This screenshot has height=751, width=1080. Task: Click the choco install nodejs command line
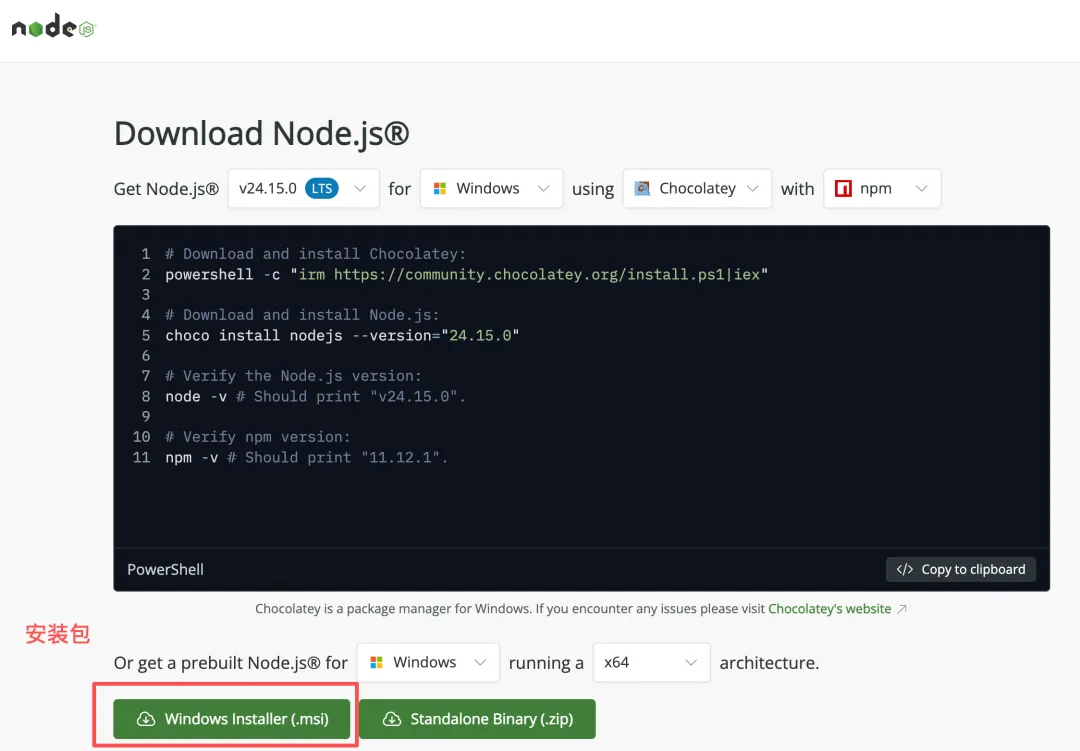[x=342, y=335]
